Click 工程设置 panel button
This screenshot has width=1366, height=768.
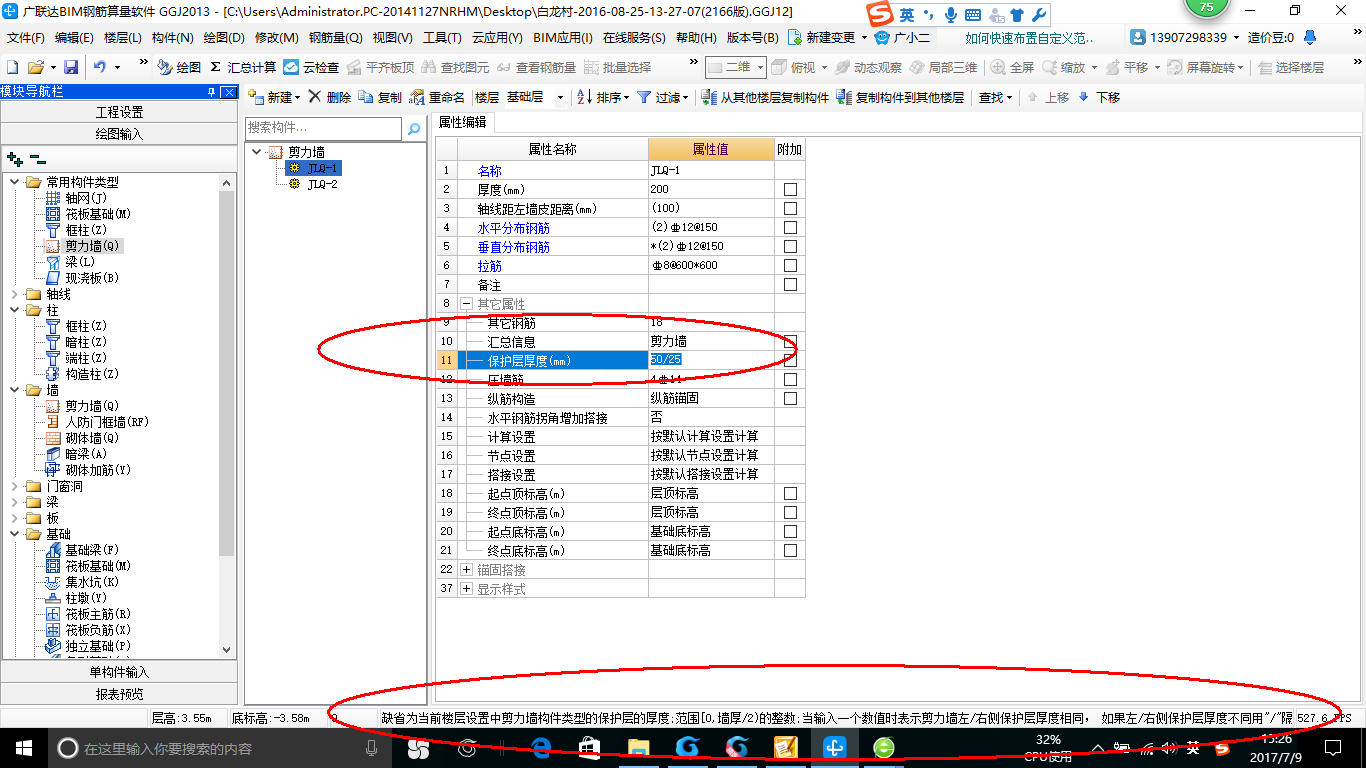click(x=119, y=112)
